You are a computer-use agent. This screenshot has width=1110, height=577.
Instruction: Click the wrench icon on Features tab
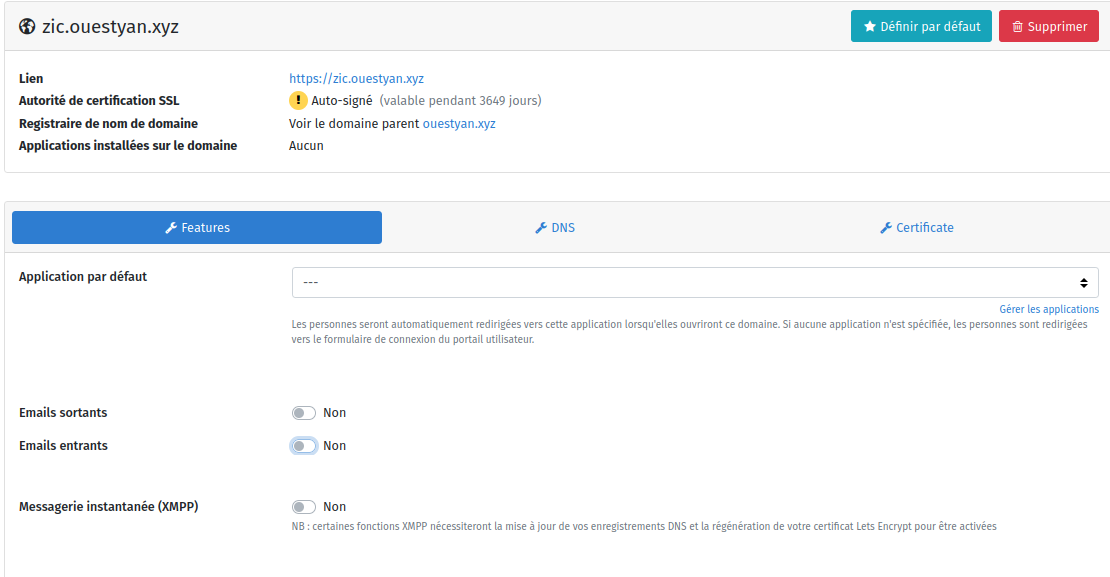[171, 228]
